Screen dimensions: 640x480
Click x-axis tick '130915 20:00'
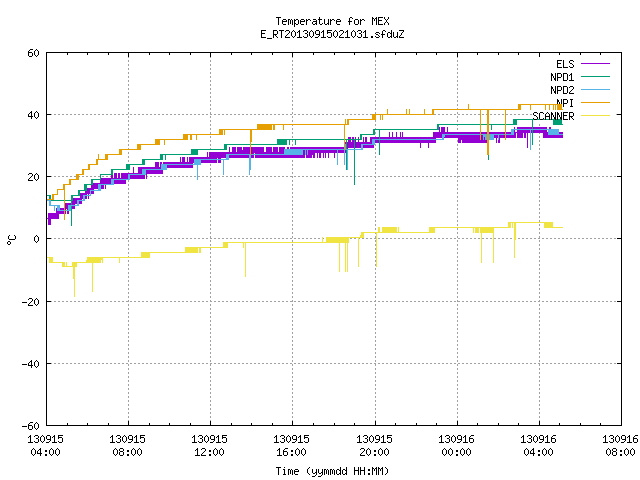point(374,446)
